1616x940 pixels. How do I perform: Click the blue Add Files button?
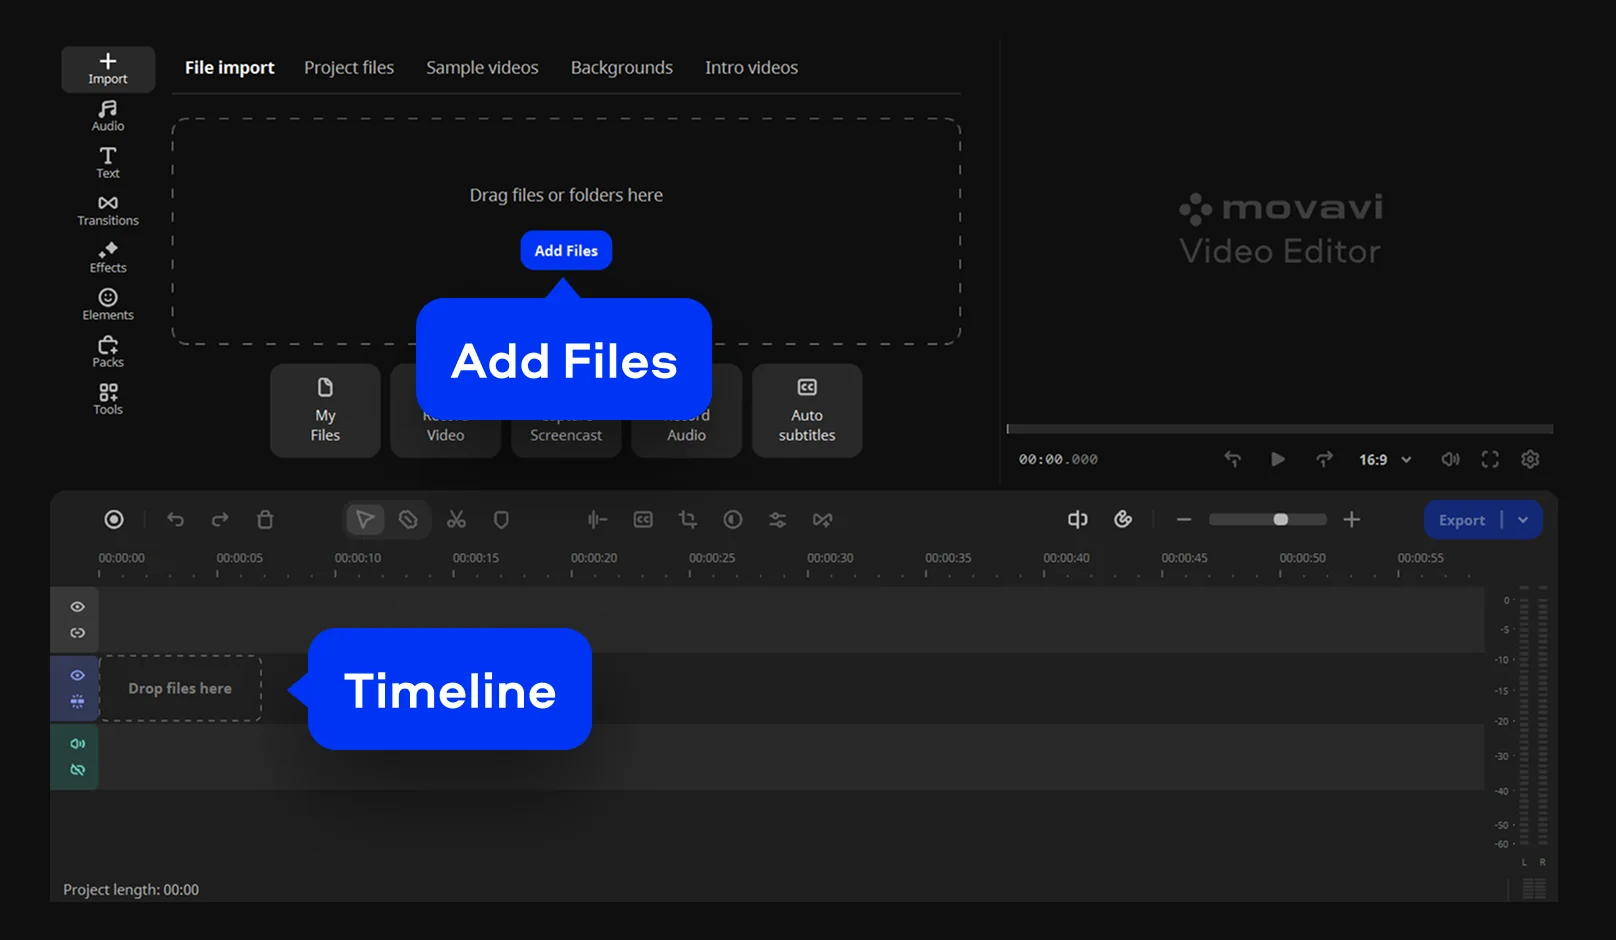(x=566, y=250)
